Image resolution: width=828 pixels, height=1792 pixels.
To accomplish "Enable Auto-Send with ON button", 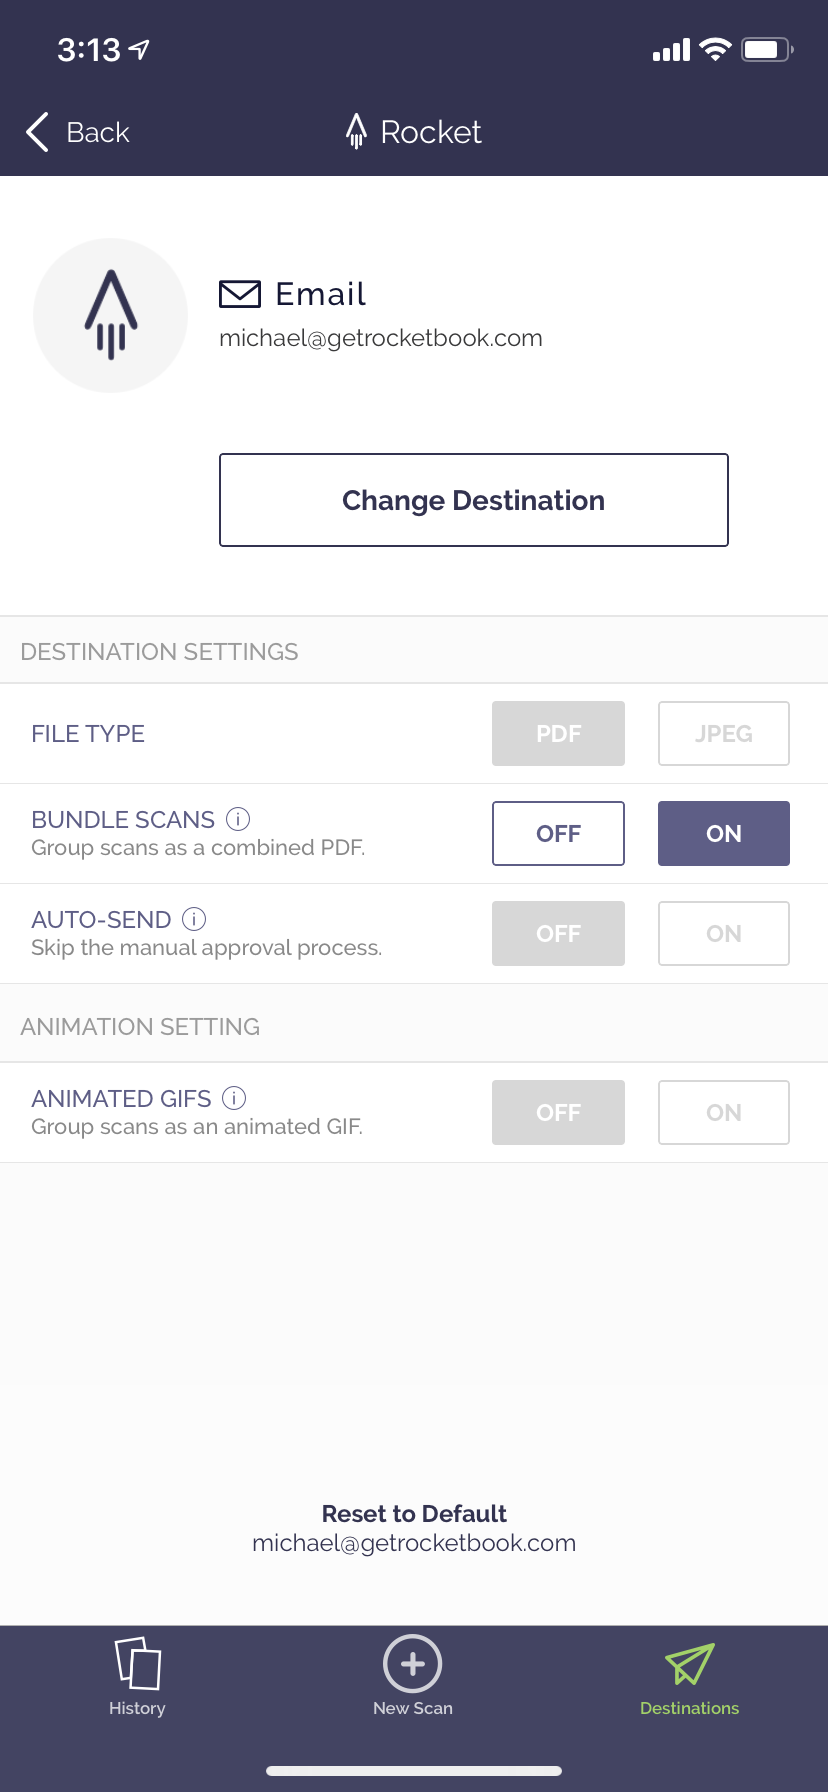I will (x=723, y=933).
